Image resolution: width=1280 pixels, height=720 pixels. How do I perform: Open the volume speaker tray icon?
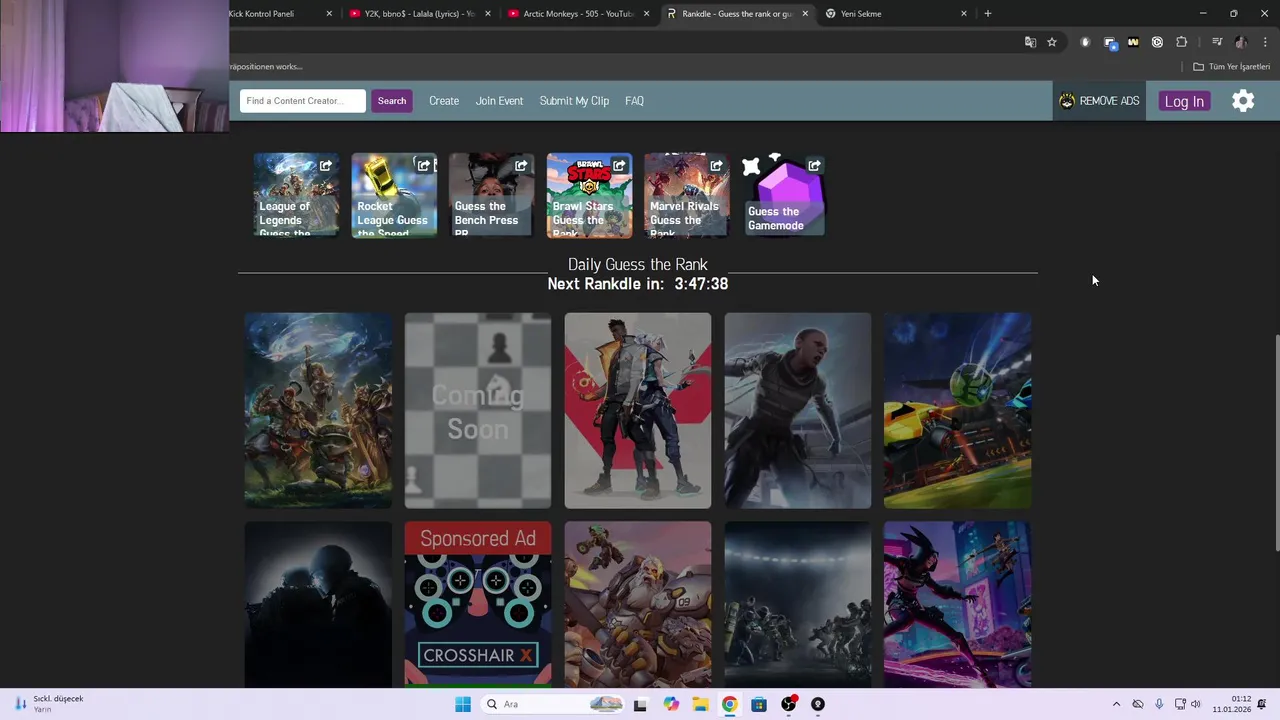coord(1195,704)
